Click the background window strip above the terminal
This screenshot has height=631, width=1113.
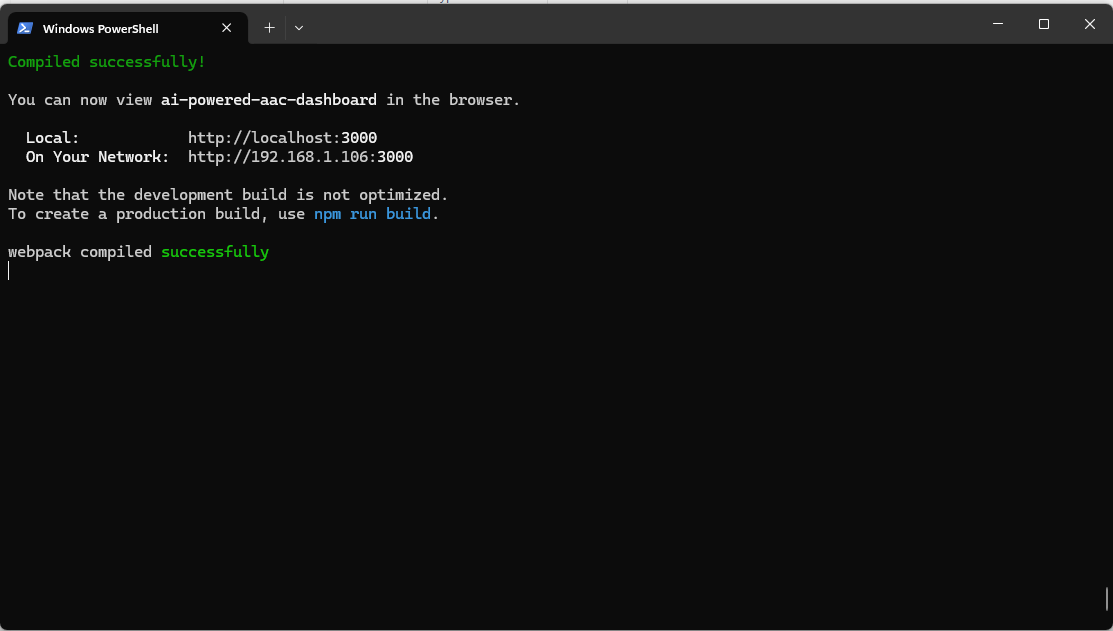[x=556, y=3]
